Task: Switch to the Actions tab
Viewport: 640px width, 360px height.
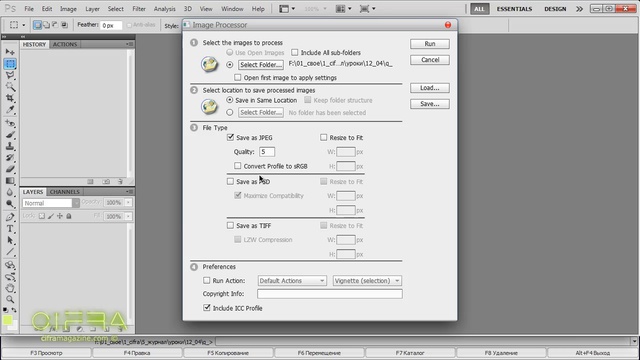Action: coord(64,44)
